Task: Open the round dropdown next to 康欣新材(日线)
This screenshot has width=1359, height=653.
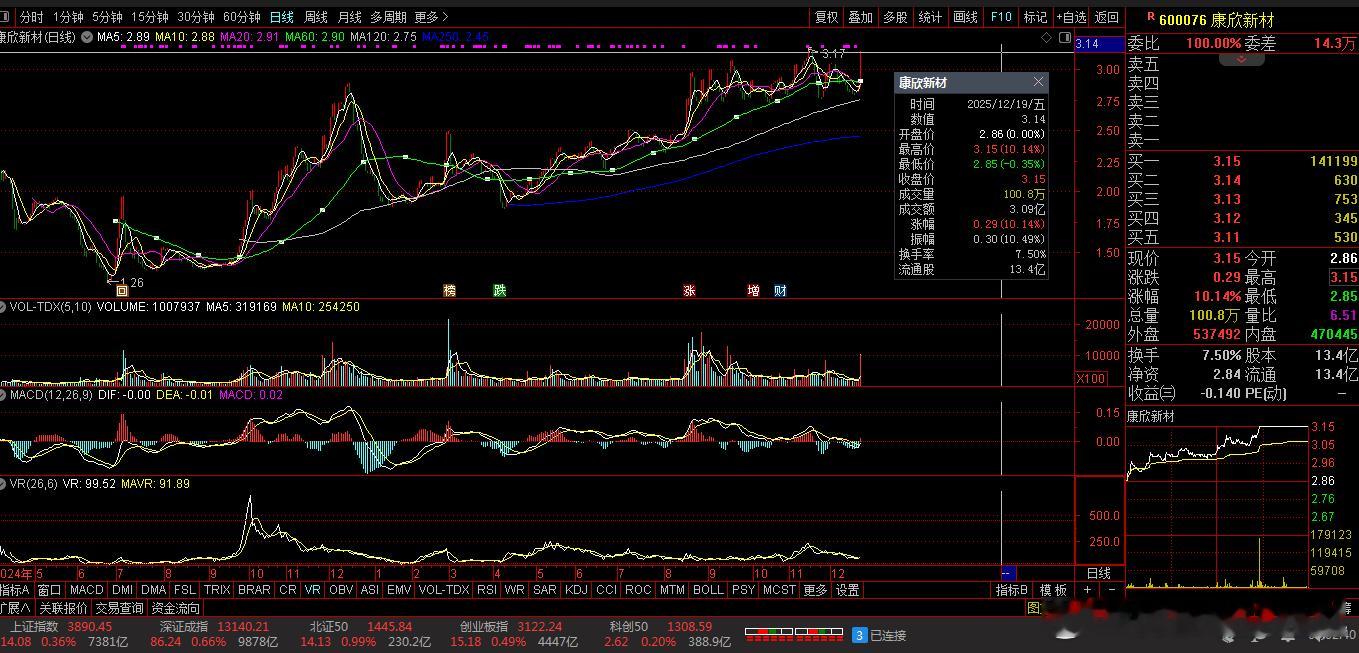Action: [x=87, y=37]
